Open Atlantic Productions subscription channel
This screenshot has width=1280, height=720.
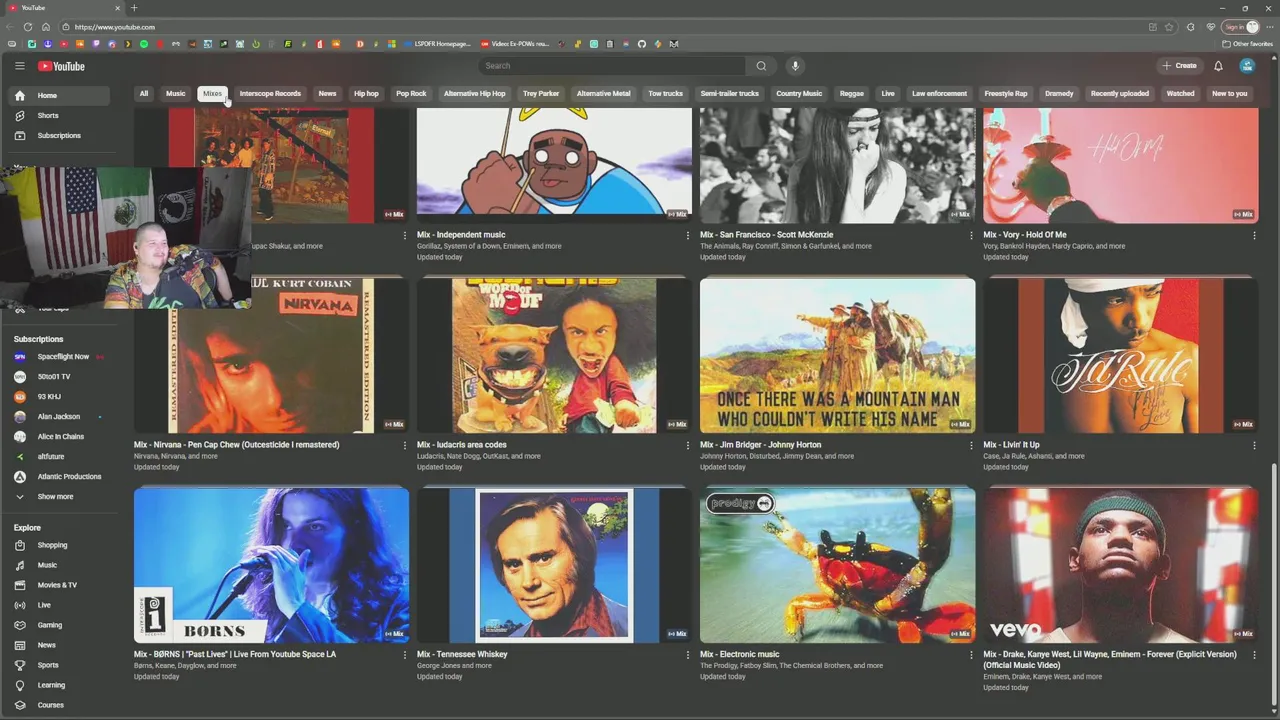[x=58, y=477]
